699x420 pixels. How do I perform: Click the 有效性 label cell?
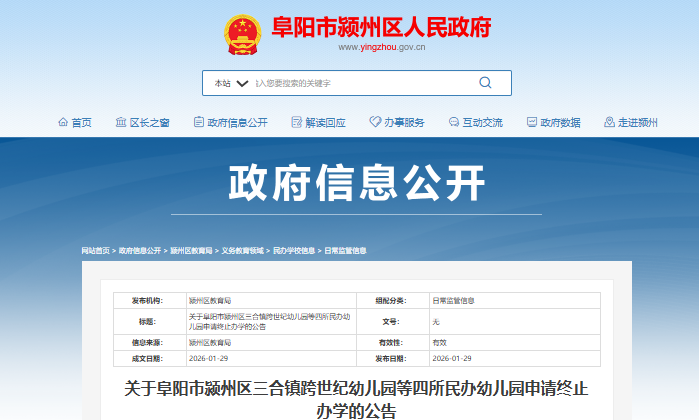point(393,342)
